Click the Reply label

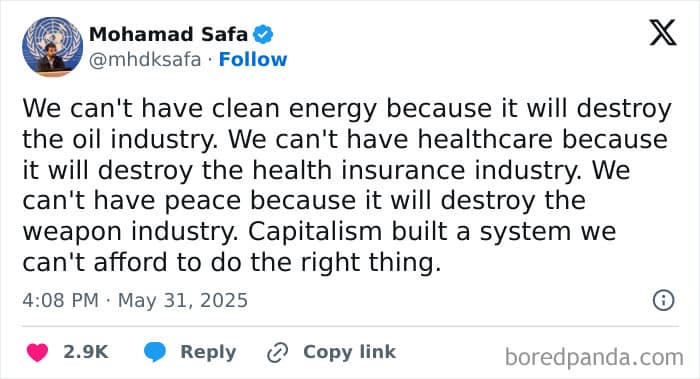click(208, 352)
